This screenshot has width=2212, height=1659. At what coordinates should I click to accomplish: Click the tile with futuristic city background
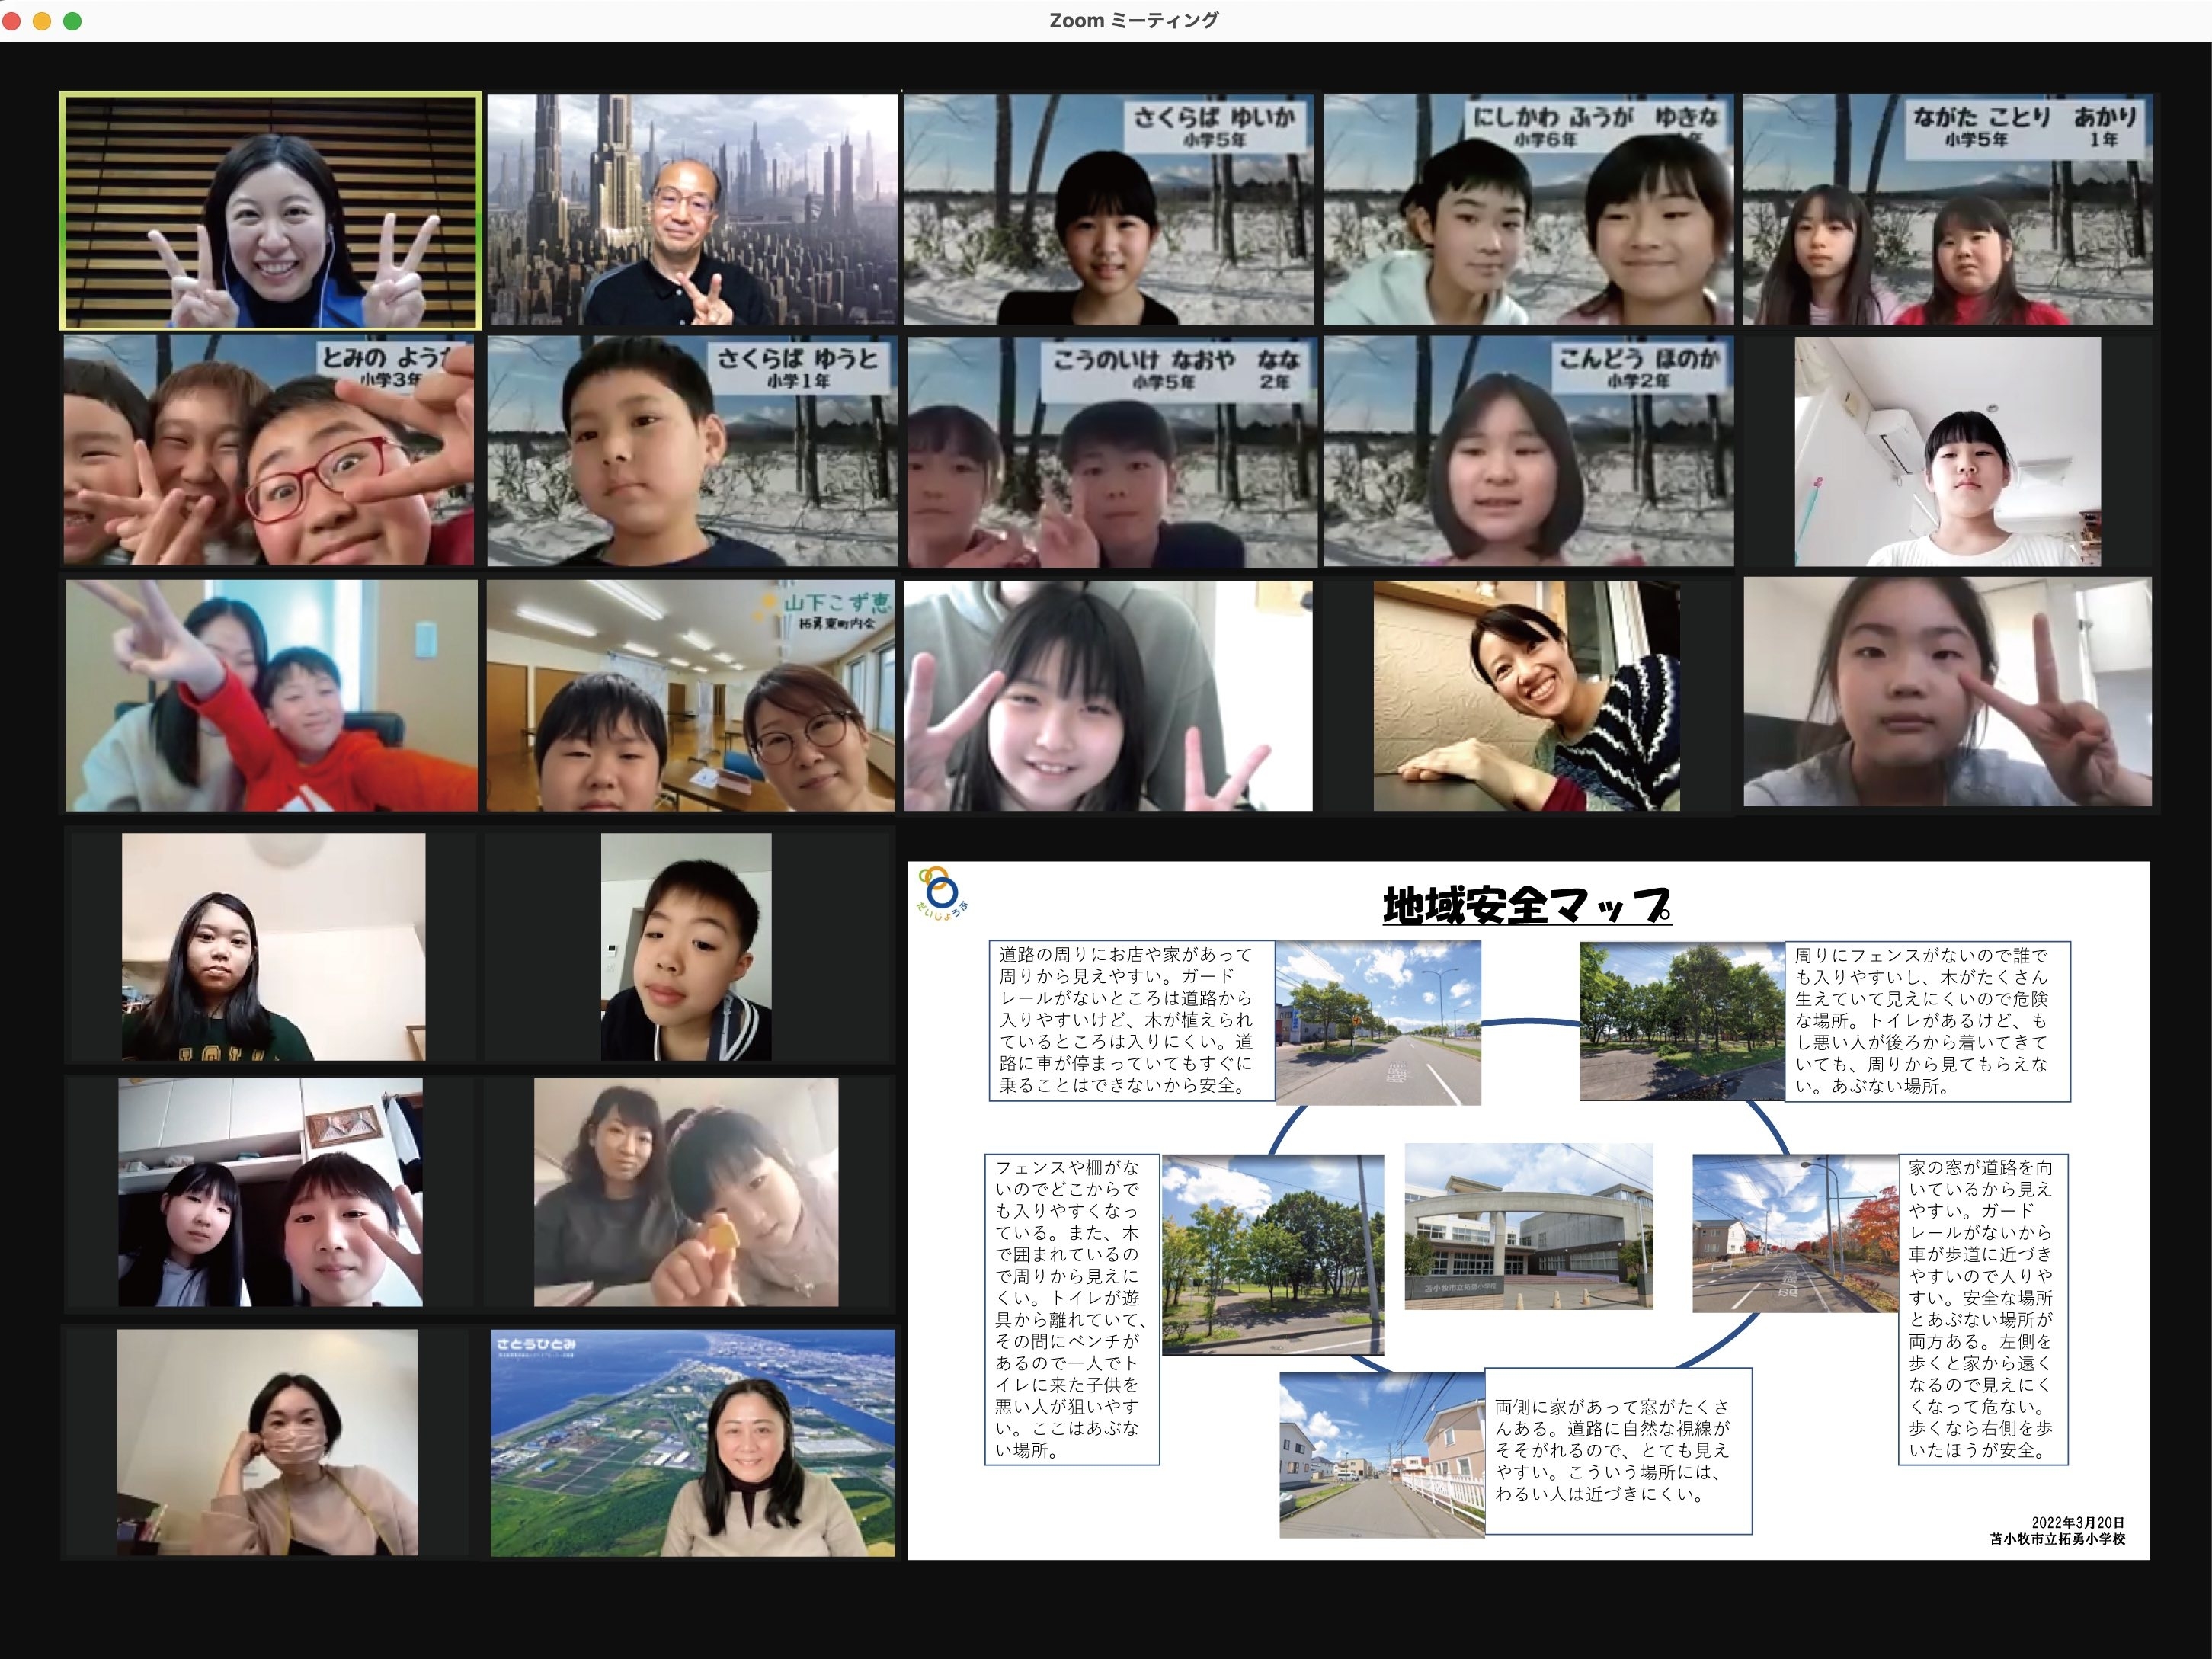[691, 210]
